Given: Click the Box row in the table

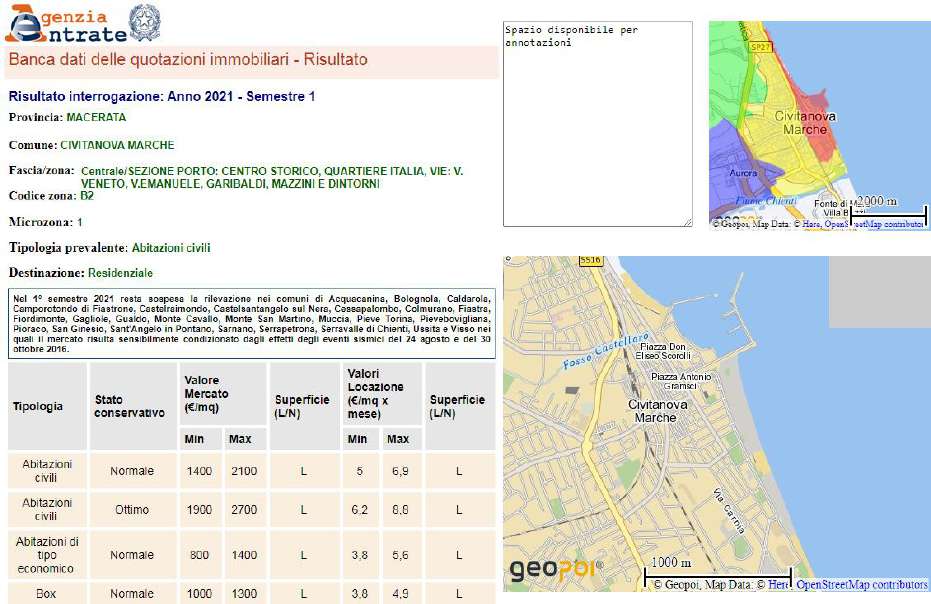Looking at the screenshot, I should 48,593.
